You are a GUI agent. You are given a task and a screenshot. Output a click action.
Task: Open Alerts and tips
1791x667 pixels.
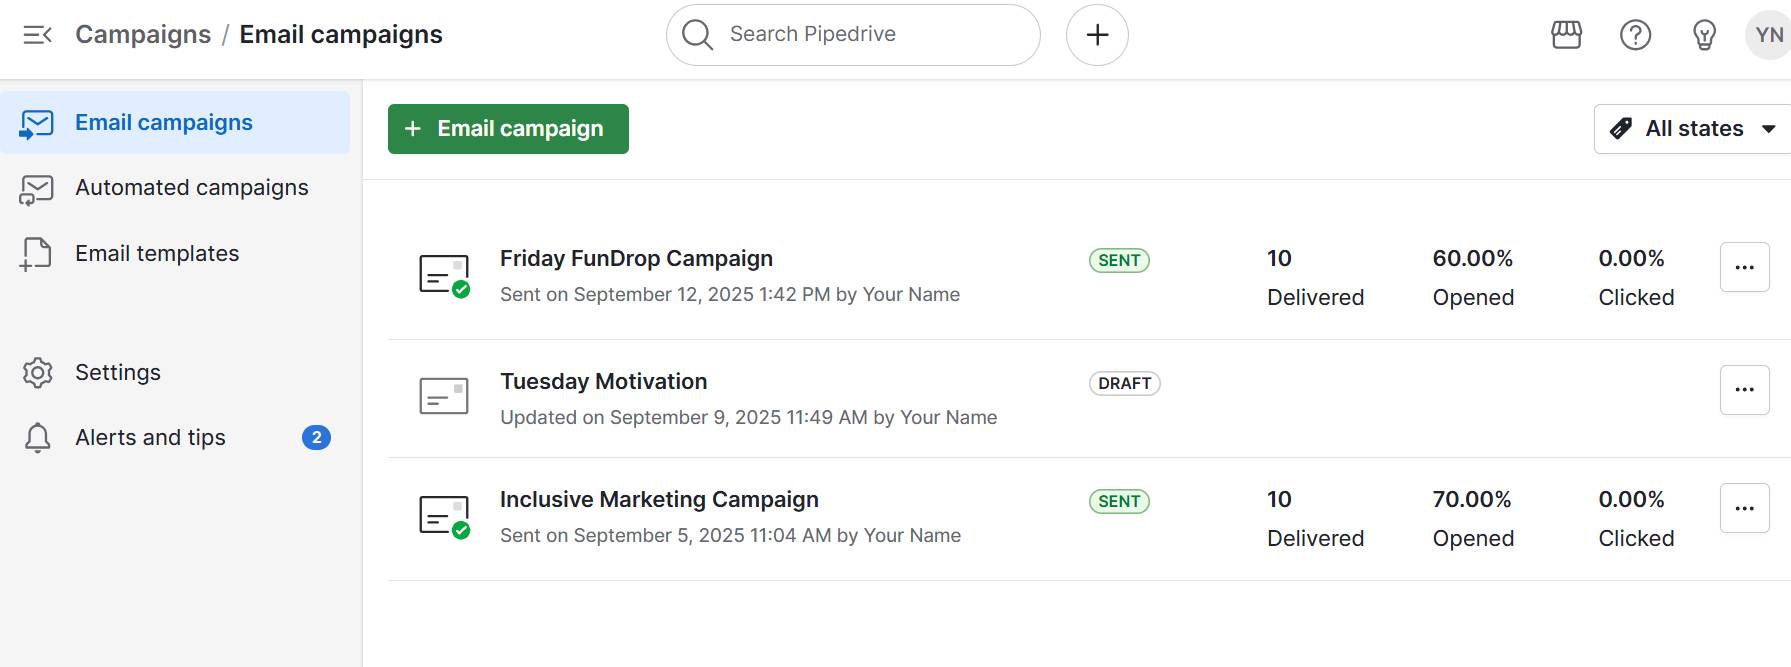click(175, 437)
